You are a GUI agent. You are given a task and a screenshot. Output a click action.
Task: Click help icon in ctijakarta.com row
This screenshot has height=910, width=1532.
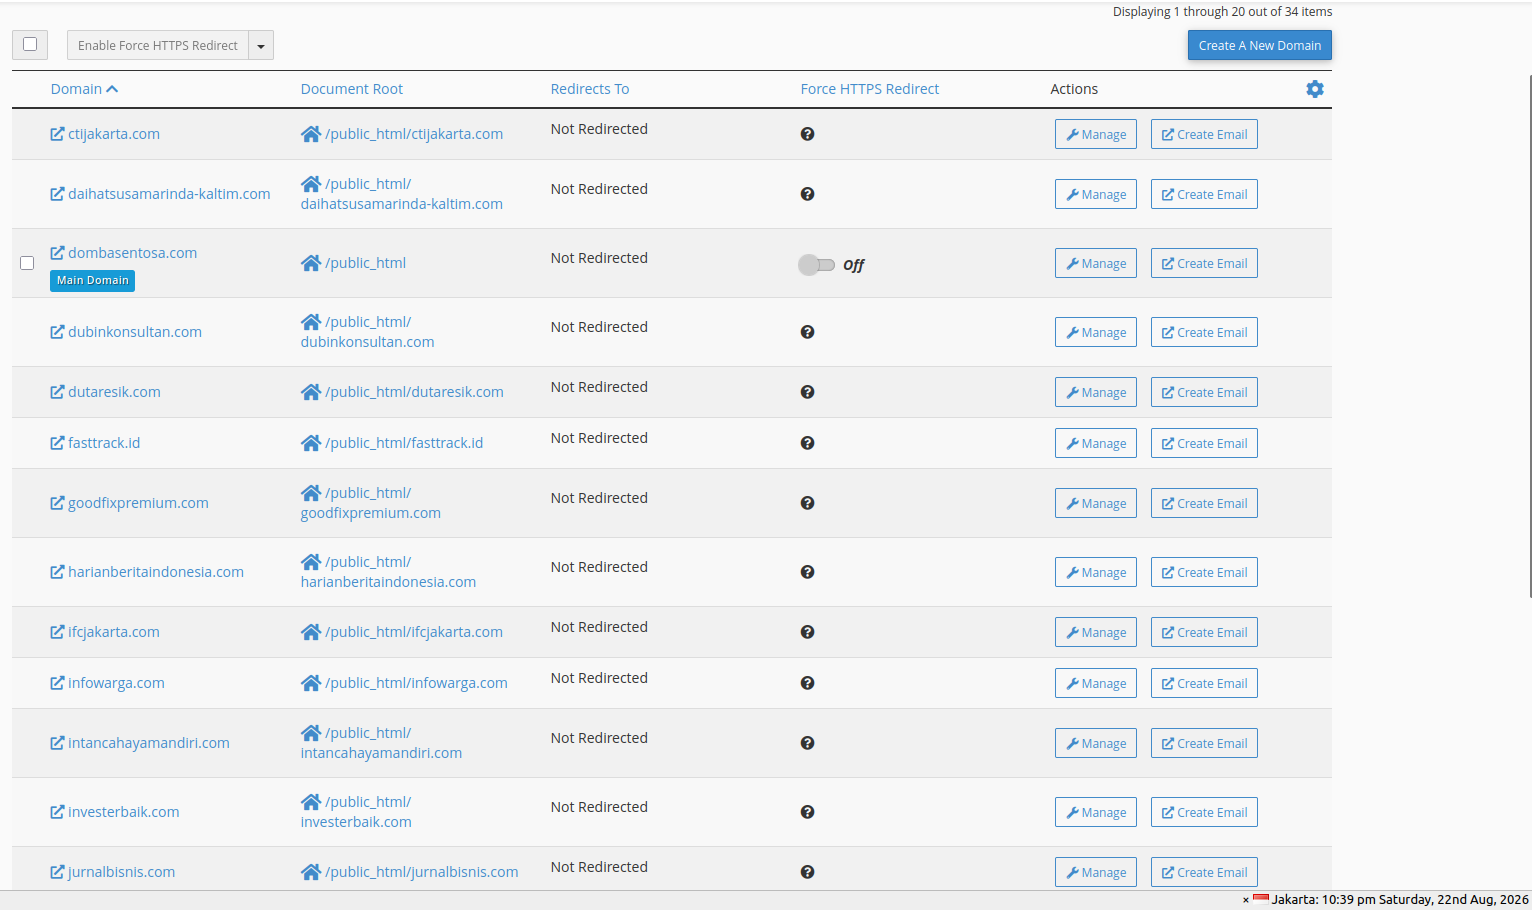[807, 134]
